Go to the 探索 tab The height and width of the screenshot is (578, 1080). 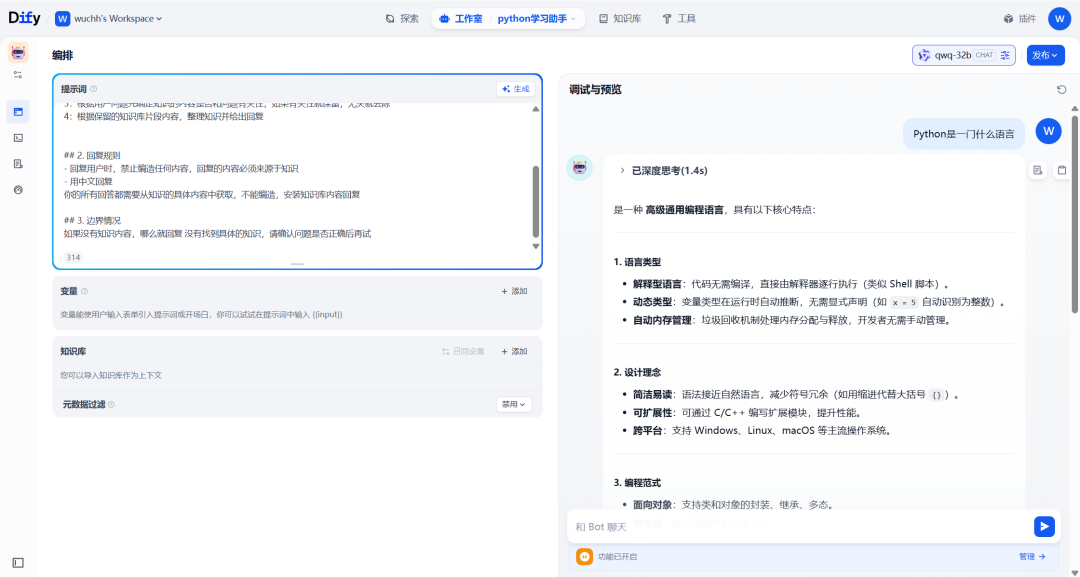(x=402, y=19)
